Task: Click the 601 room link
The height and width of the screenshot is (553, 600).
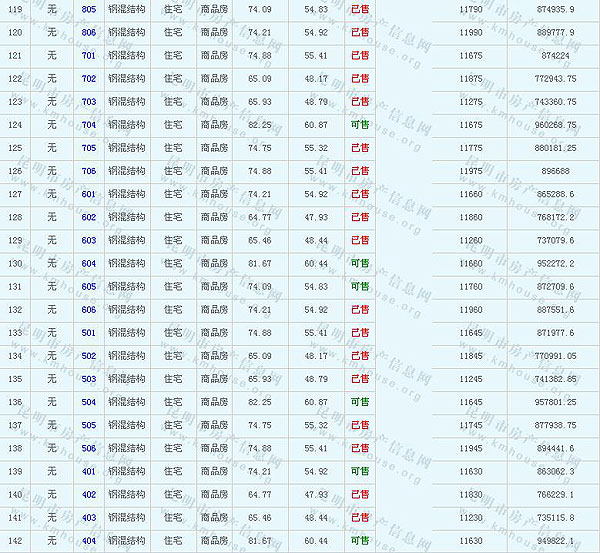Action: 89,194
